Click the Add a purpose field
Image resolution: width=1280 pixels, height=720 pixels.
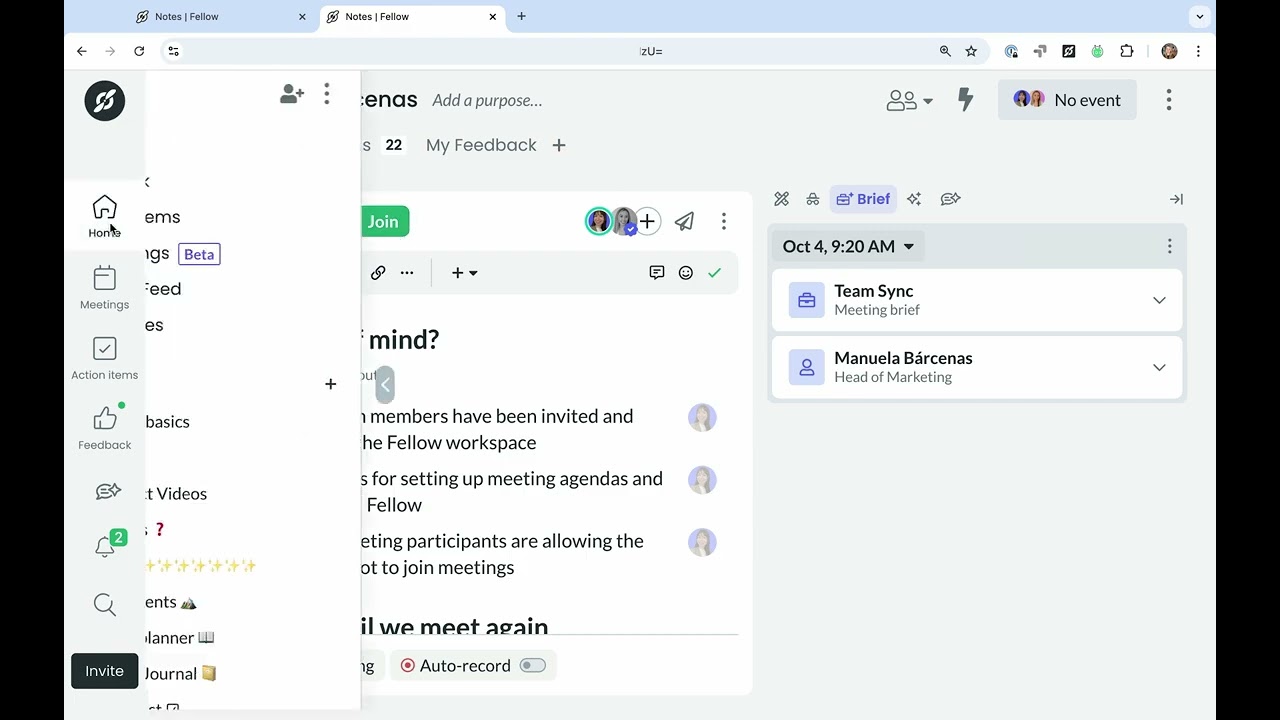(x=487, y=100)
